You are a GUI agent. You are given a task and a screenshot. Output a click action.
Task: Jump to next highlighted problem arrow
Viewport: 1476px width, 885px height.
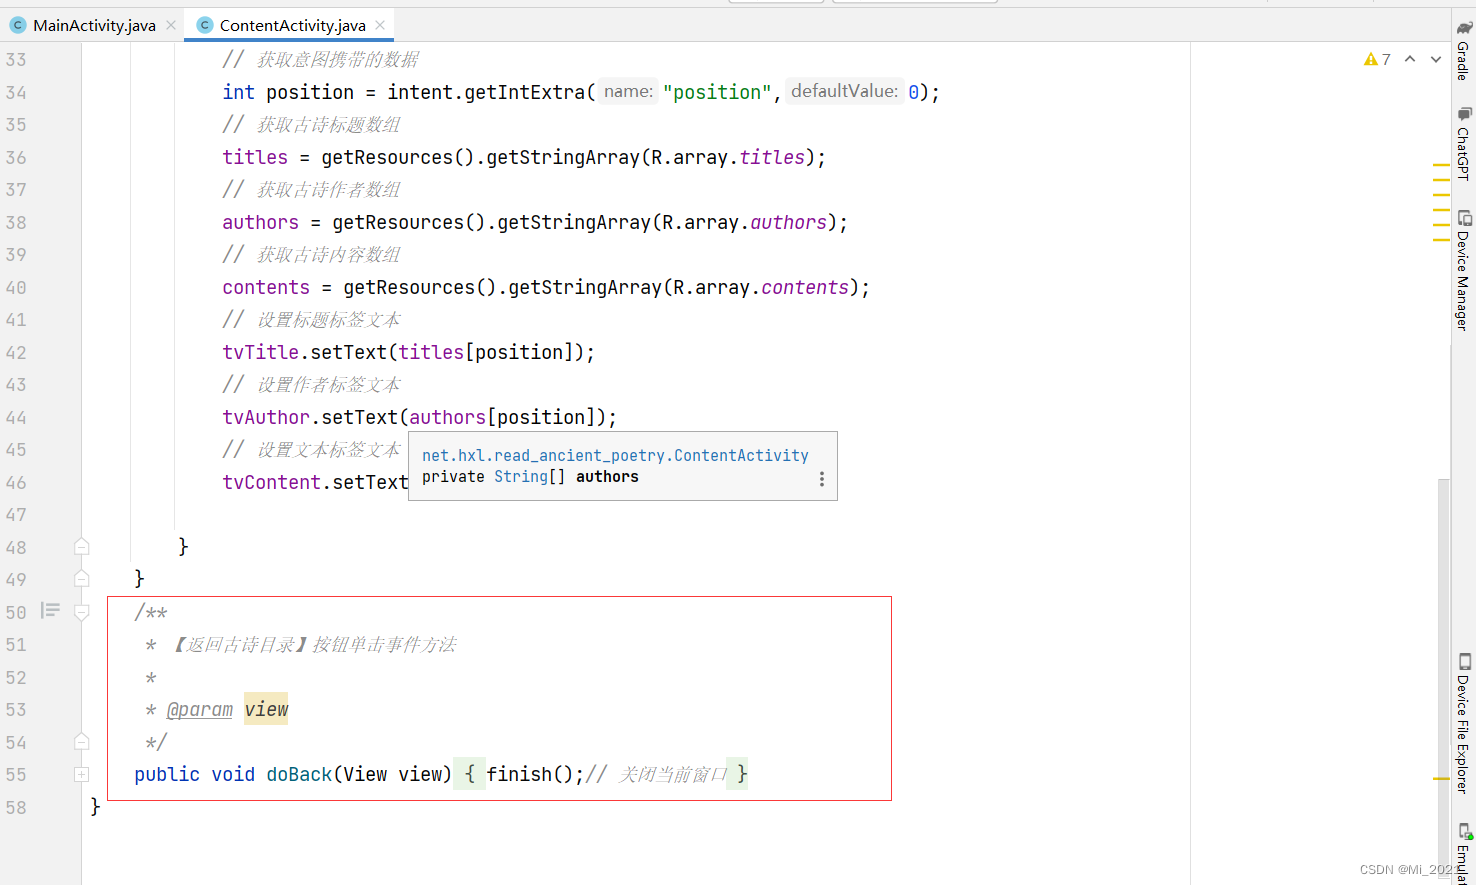point(1436,59)
